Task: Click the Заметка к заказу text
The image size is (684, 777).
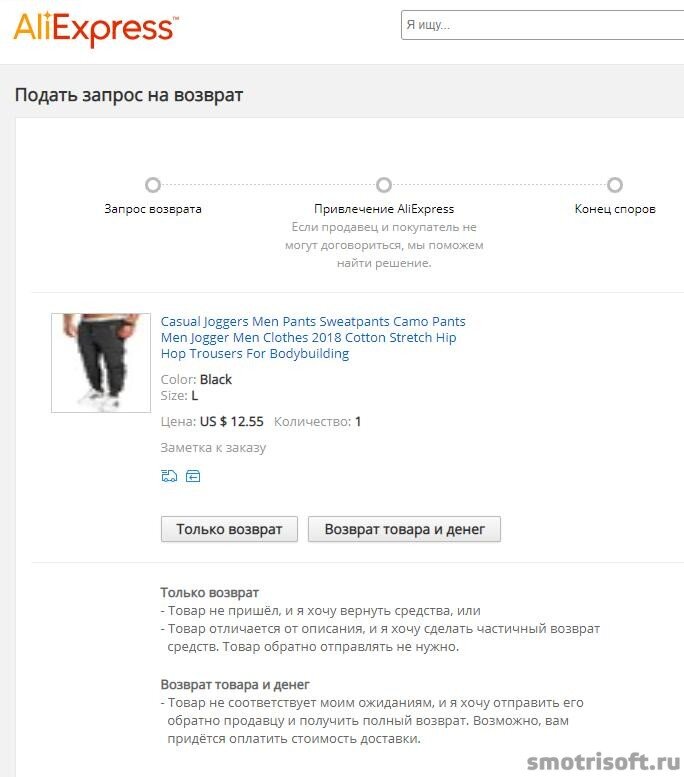Action: 213,447
